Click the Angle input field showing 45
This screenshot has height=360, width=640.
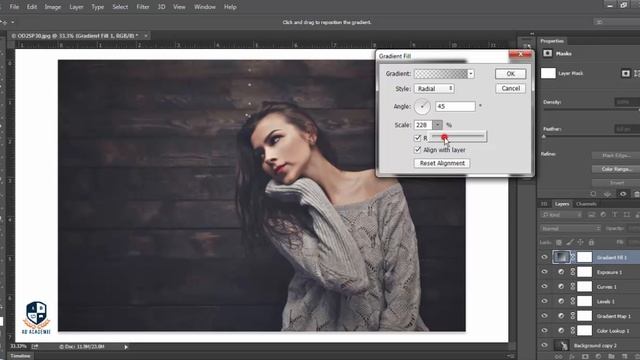pos(455,107)
